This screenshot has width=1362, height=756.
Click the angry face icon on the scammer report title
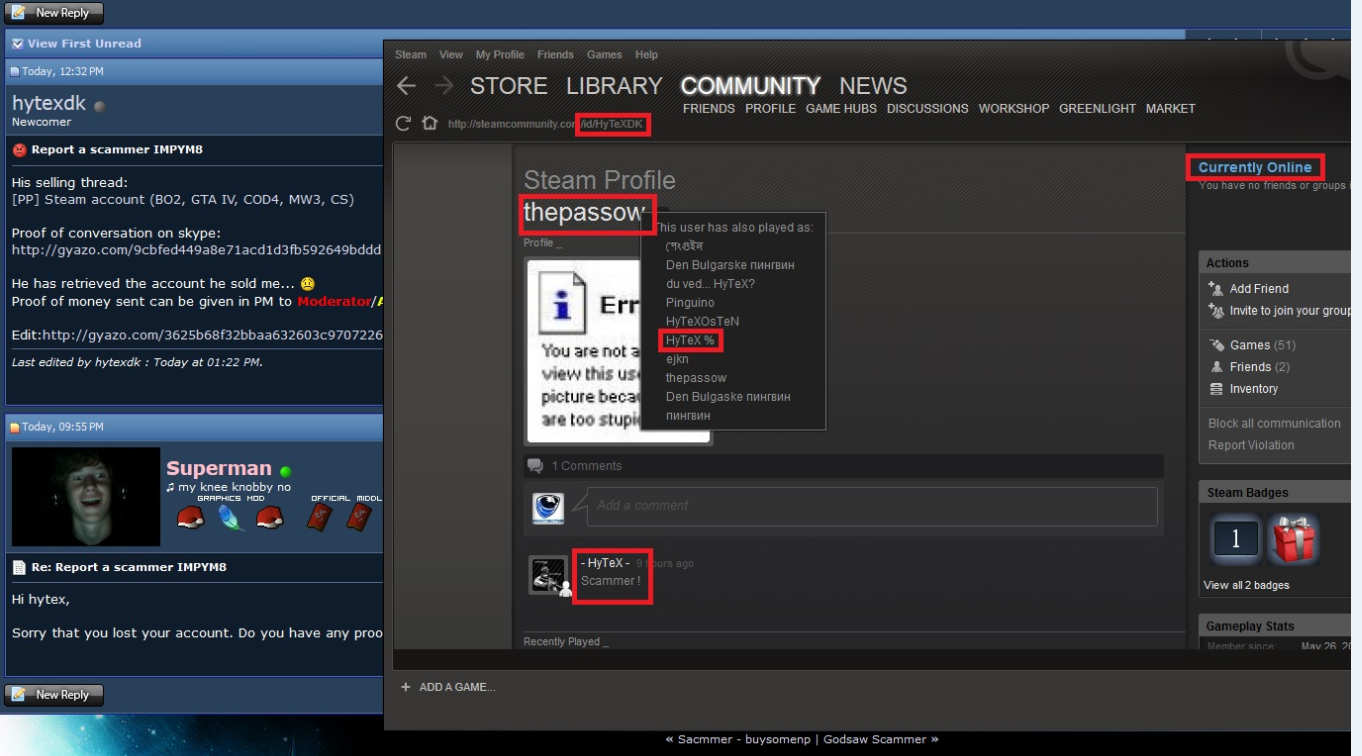(x=19, y=150)
